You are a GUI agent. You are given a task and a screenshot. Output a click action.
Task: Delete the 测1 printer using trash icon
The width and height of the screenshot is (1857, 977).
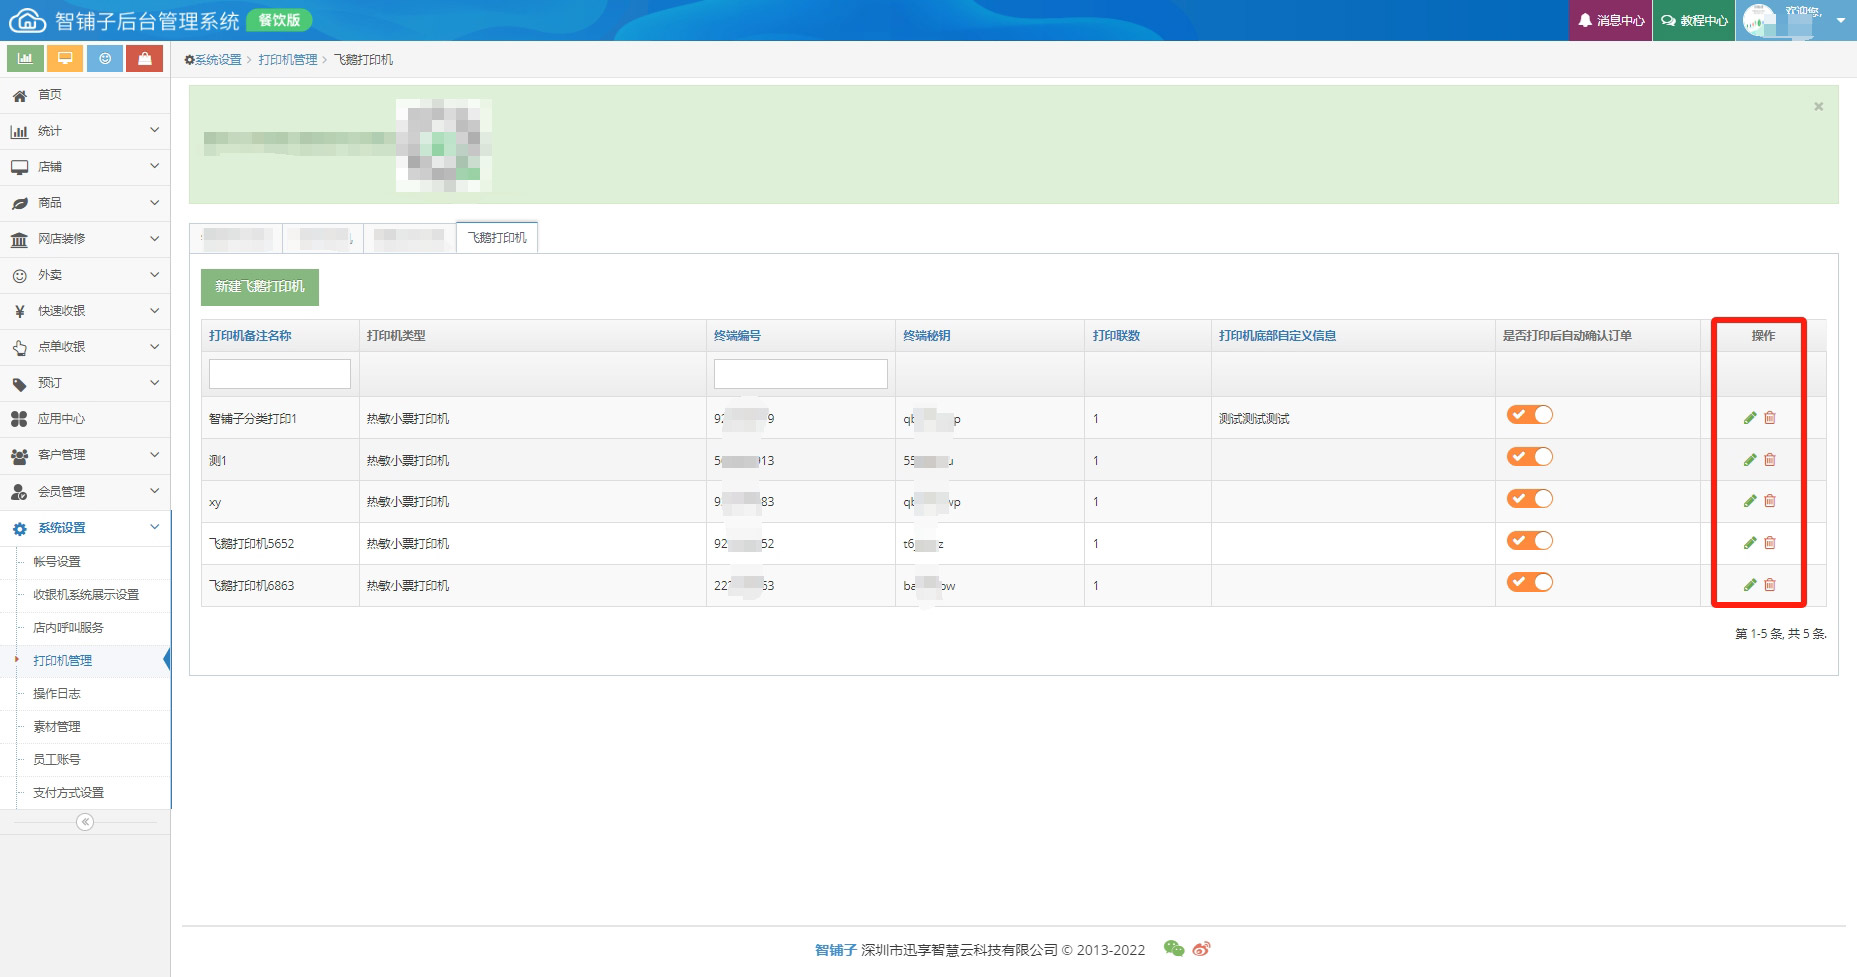[x=1770, y=460]
